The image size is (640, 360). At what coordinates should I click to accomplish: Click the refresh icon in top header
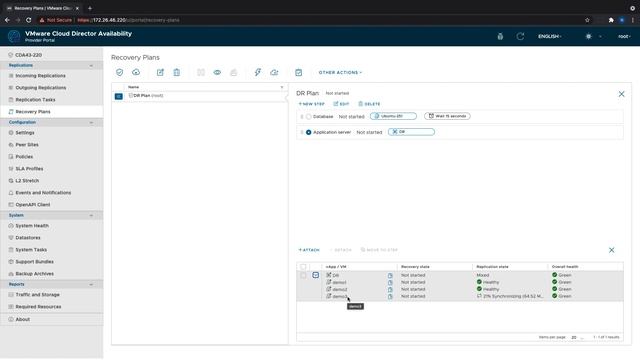(x=520, y=36)
